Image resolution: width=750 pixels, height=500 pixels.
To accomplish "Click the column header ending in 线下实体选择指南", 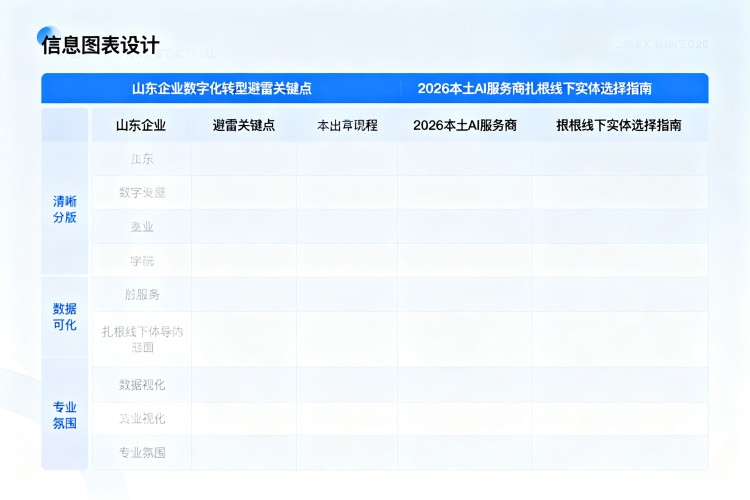I will tap(618, 125).
